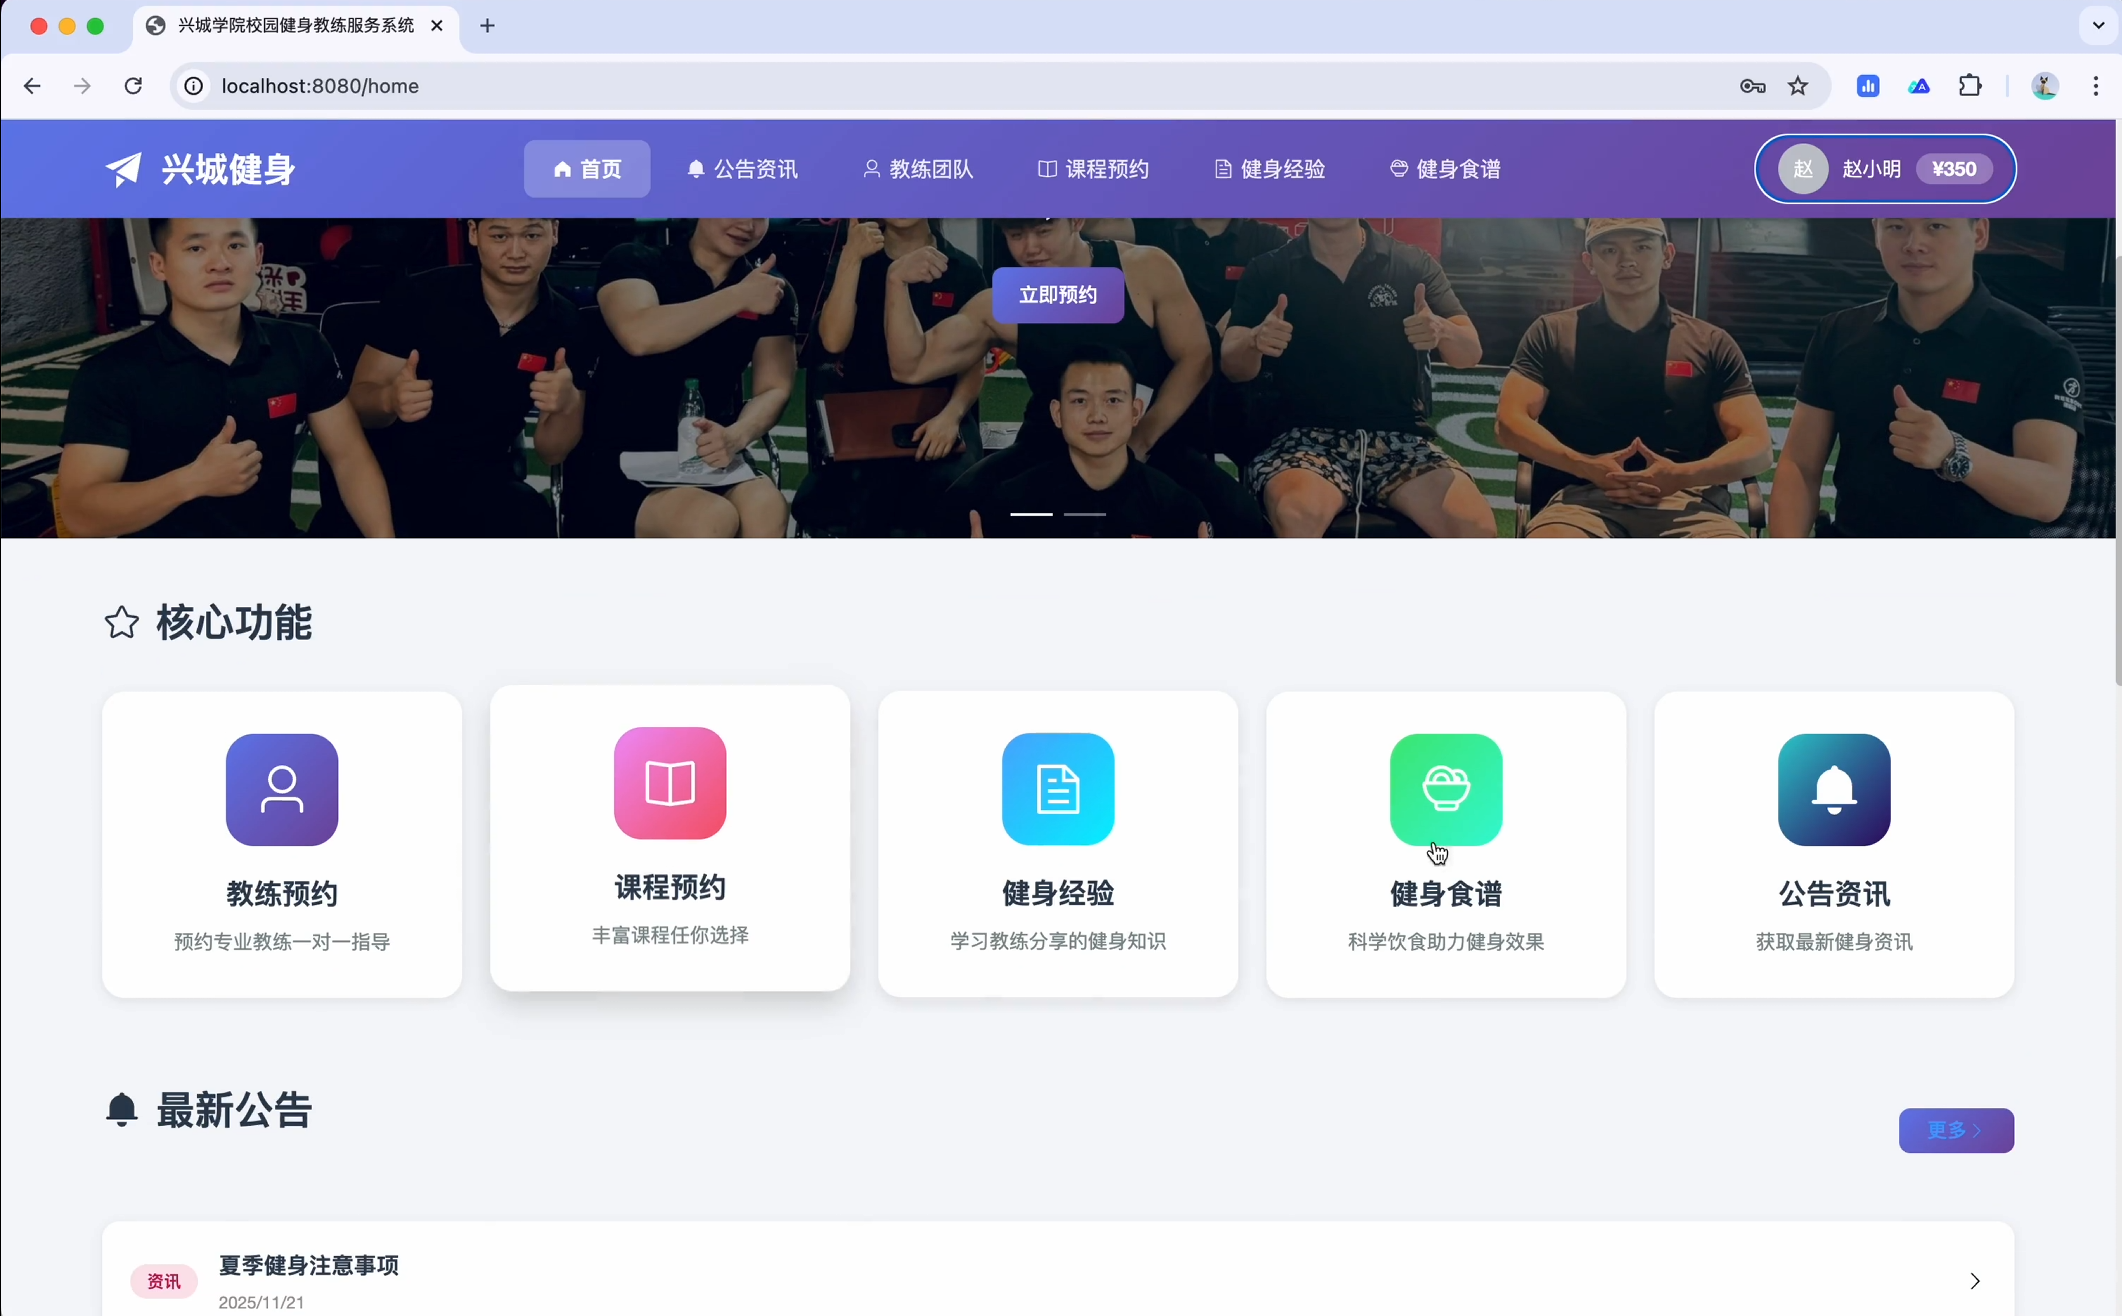
Task: Click the password key icon in address bar
Action: [1752, 86]
